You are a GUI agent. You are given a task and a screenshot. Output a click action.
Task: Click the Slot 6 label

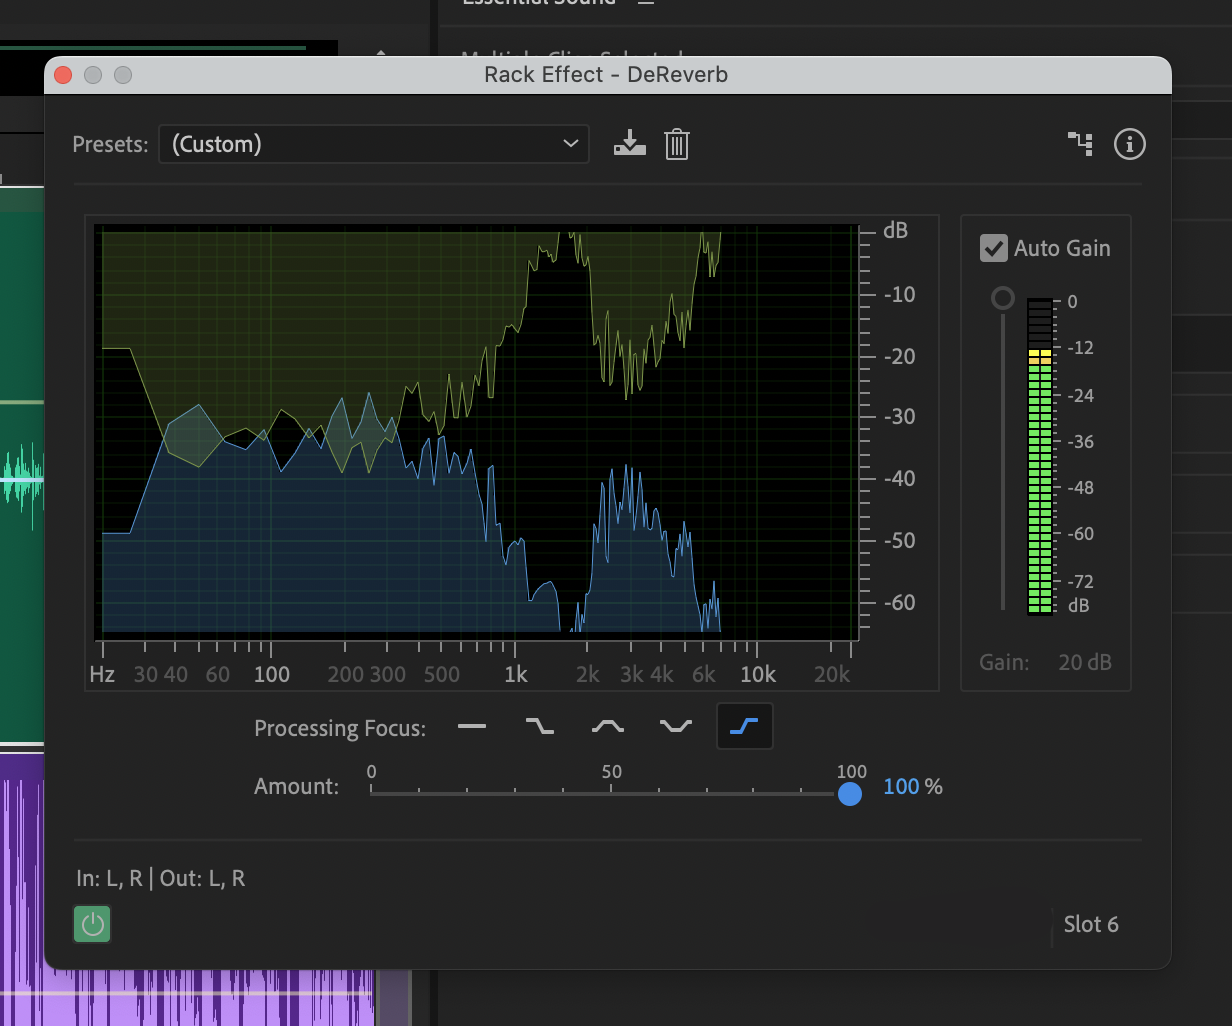point(1091,924)
